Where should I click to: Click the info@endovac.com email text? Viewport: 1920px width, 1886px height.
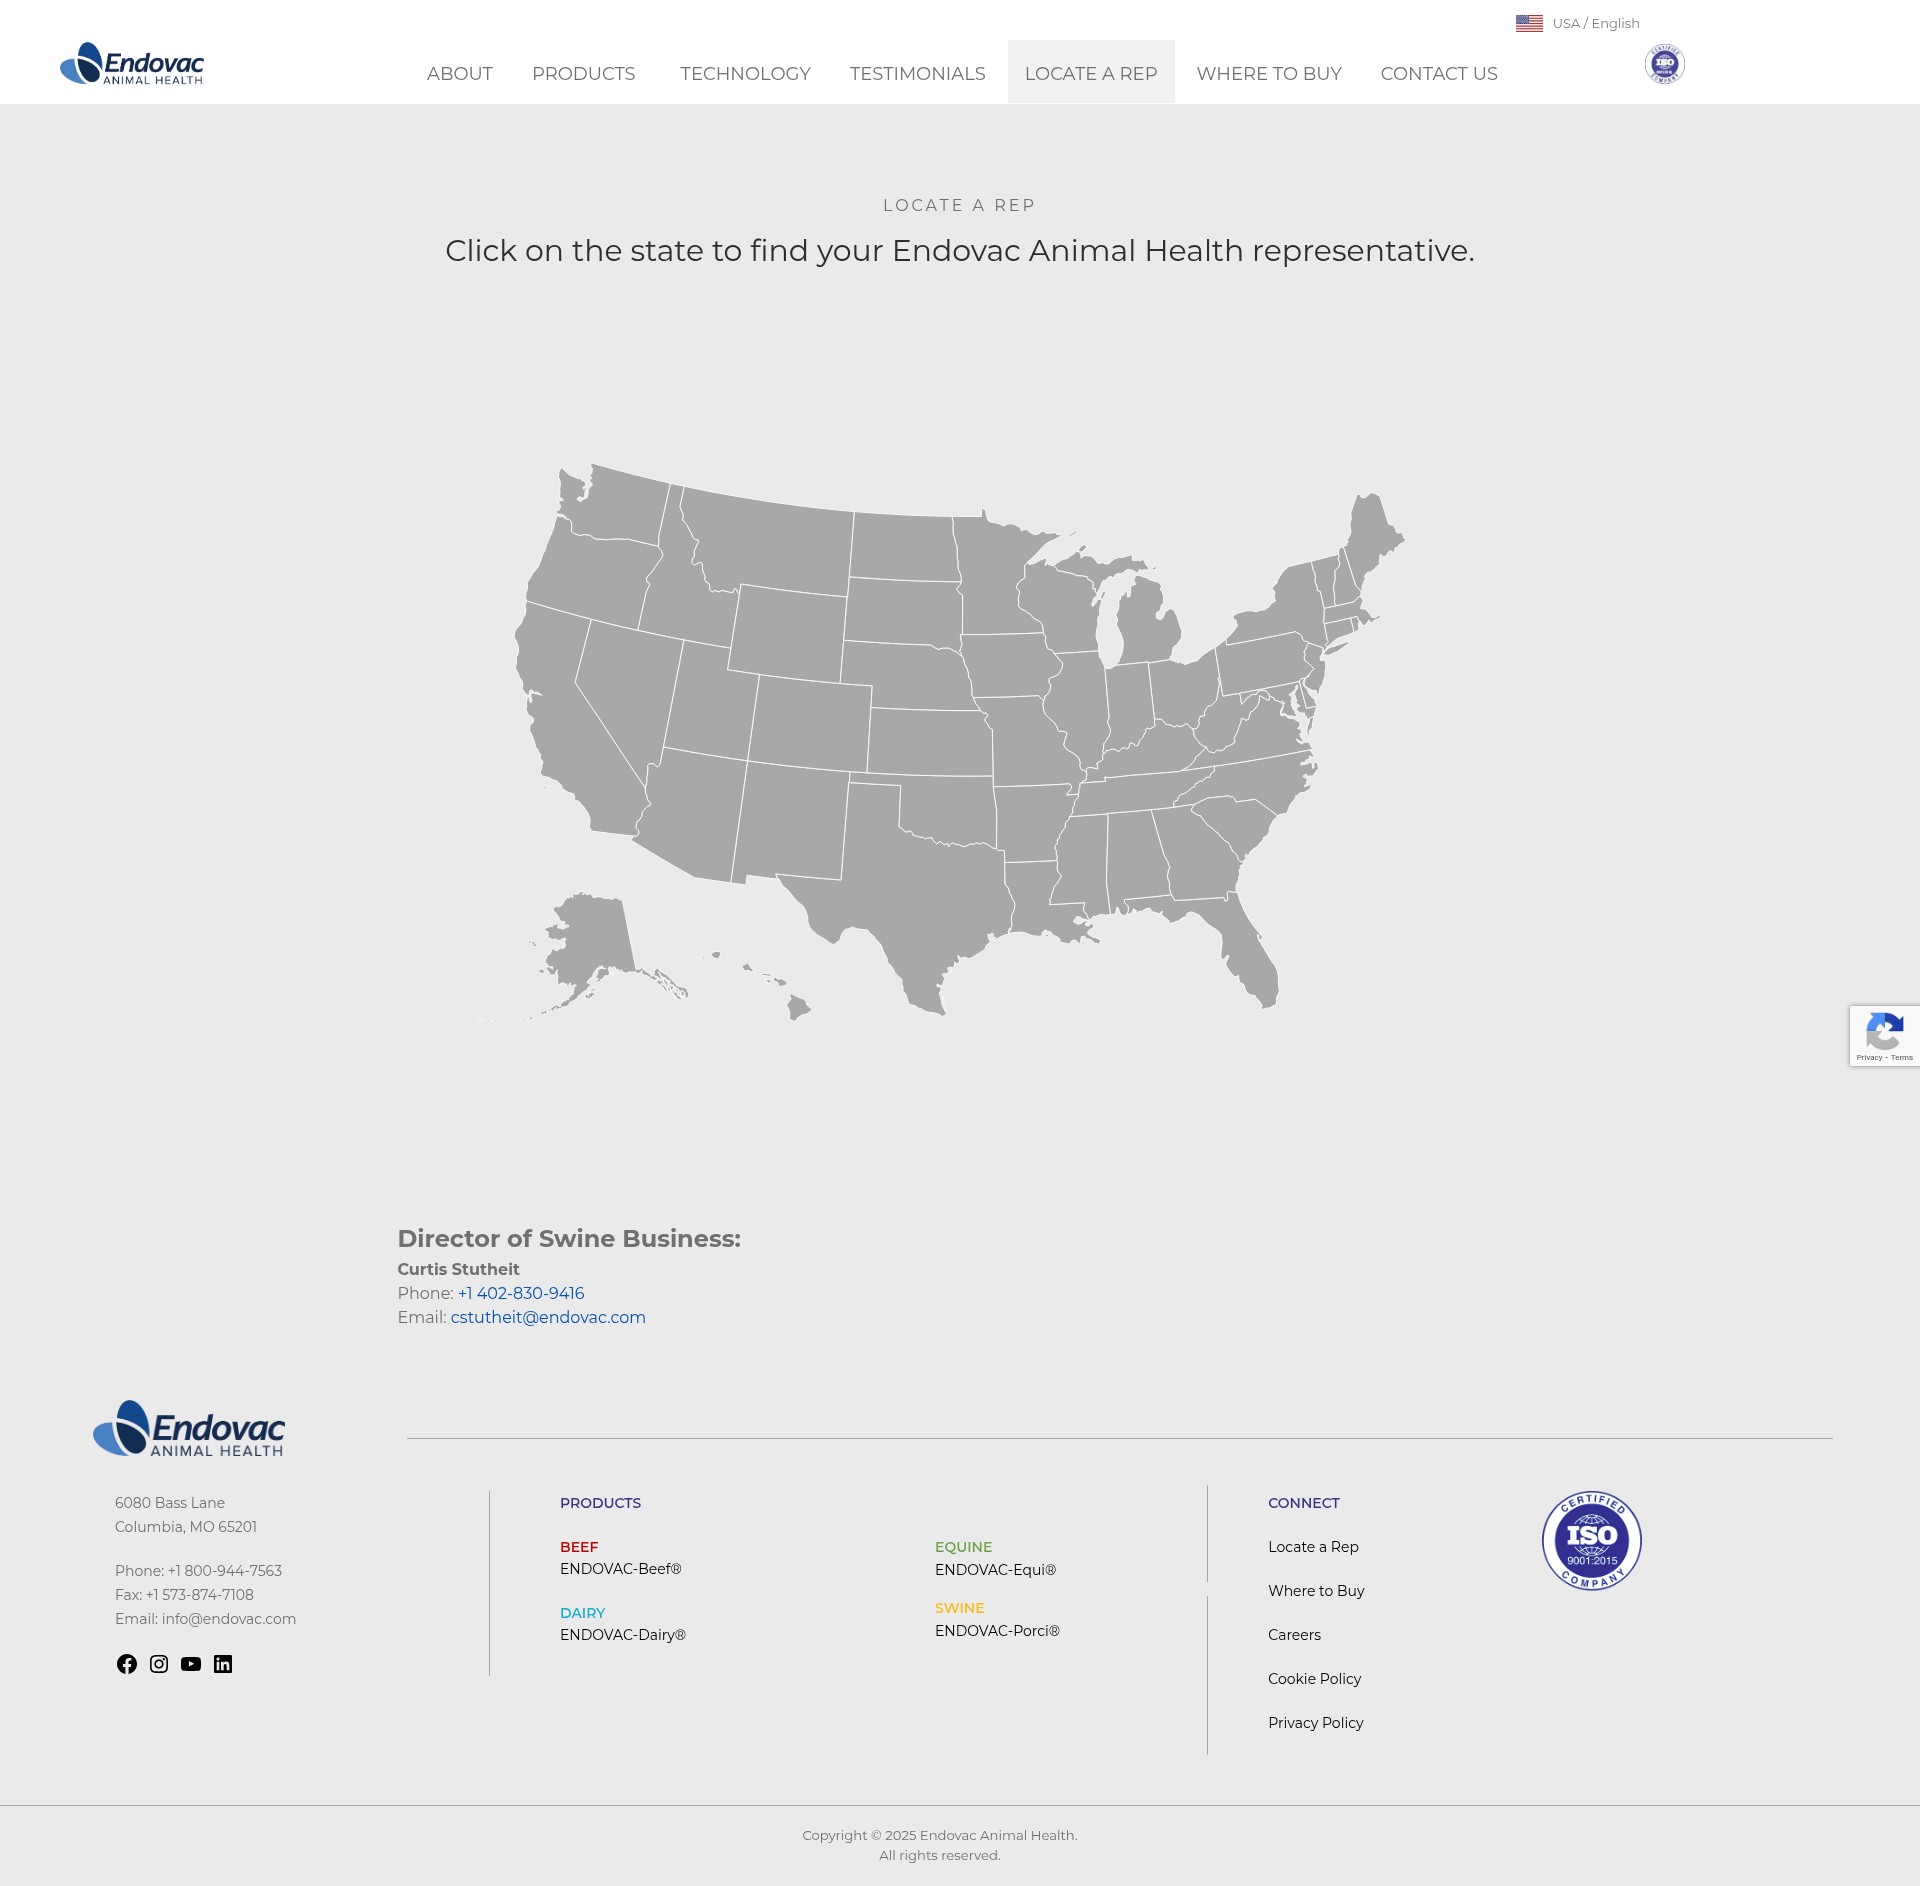(x=229, y=1619)
